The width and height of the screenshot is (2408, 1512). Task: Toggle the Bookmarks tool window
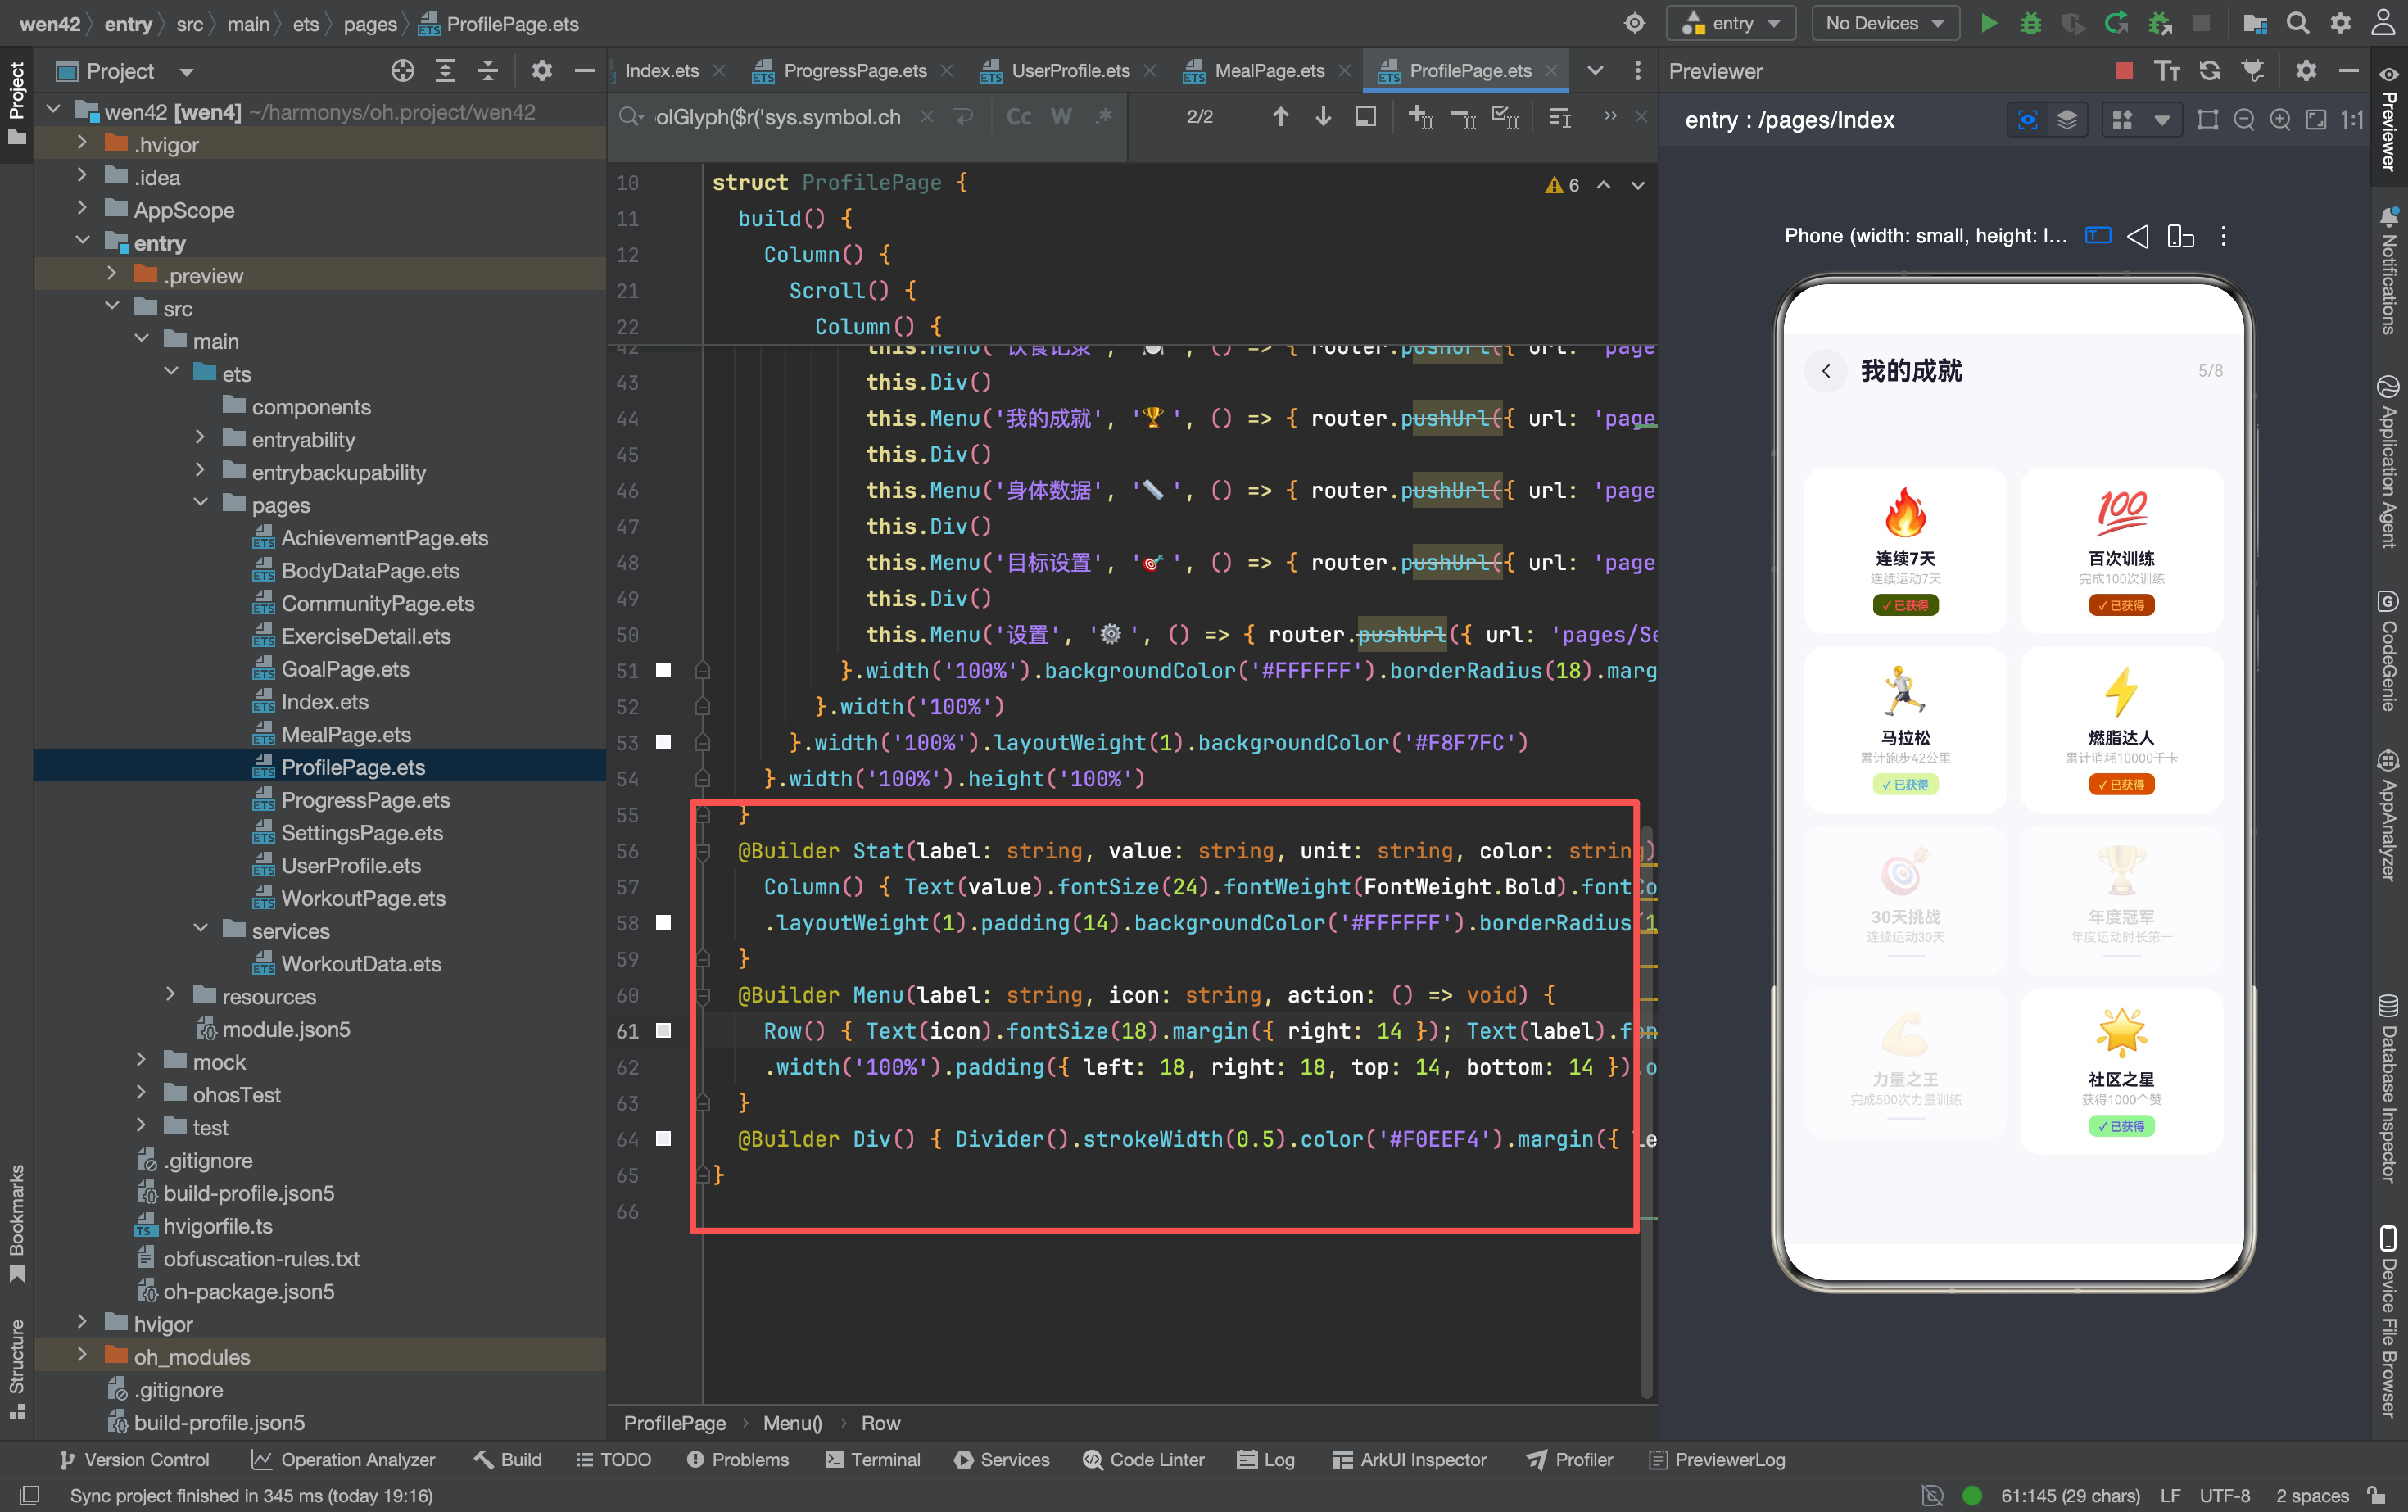pyautogui.click(x=17, y=1222)
